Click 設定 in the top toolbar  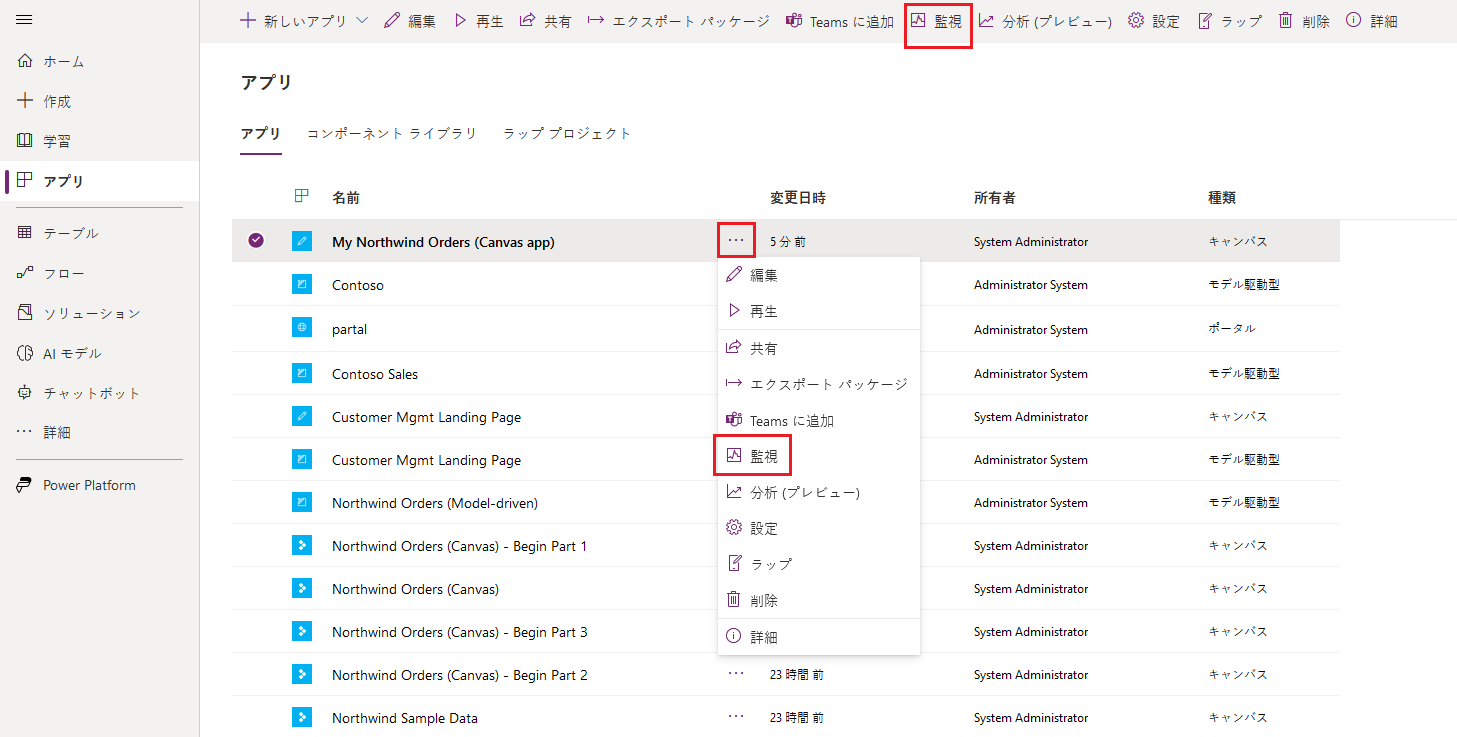(x=1154, y=21)
